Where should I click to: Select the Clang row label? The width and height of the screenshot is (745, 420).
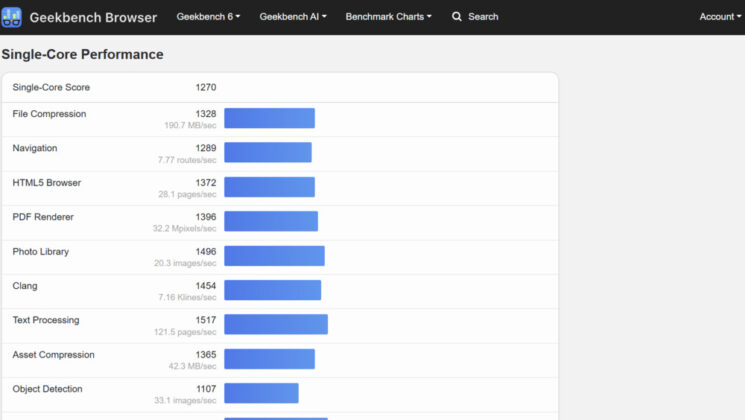(x=25, y=286)
